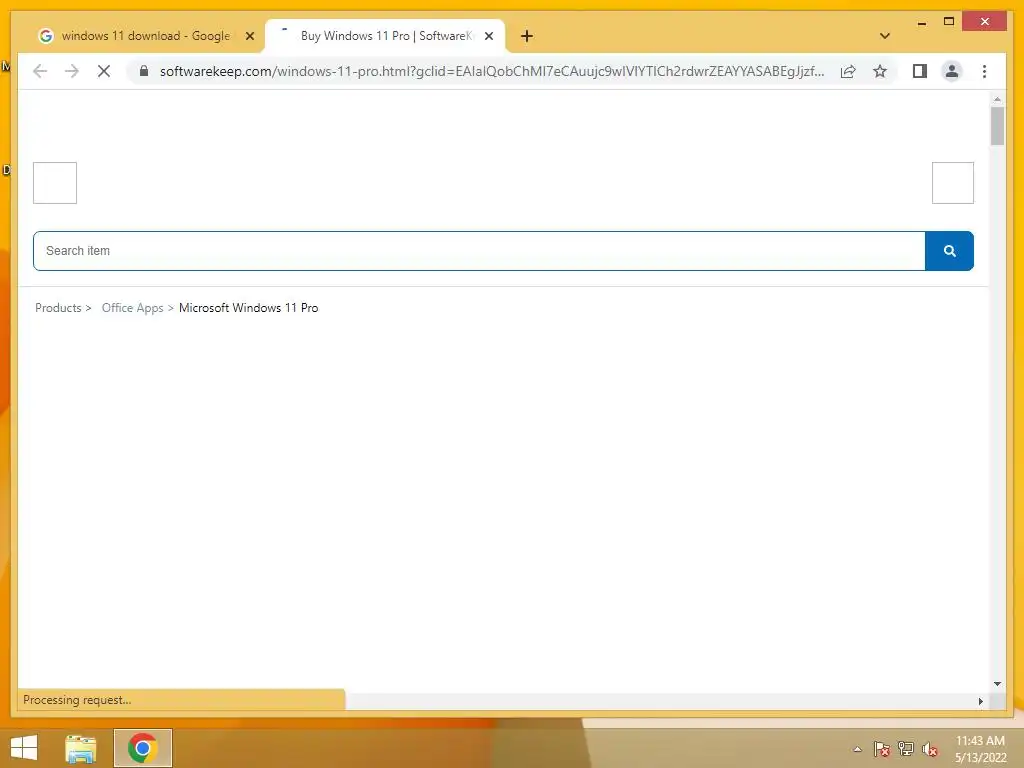The image size is (1024, 768).
Task: Bookmark this tab with star
Action: (880, 71)
